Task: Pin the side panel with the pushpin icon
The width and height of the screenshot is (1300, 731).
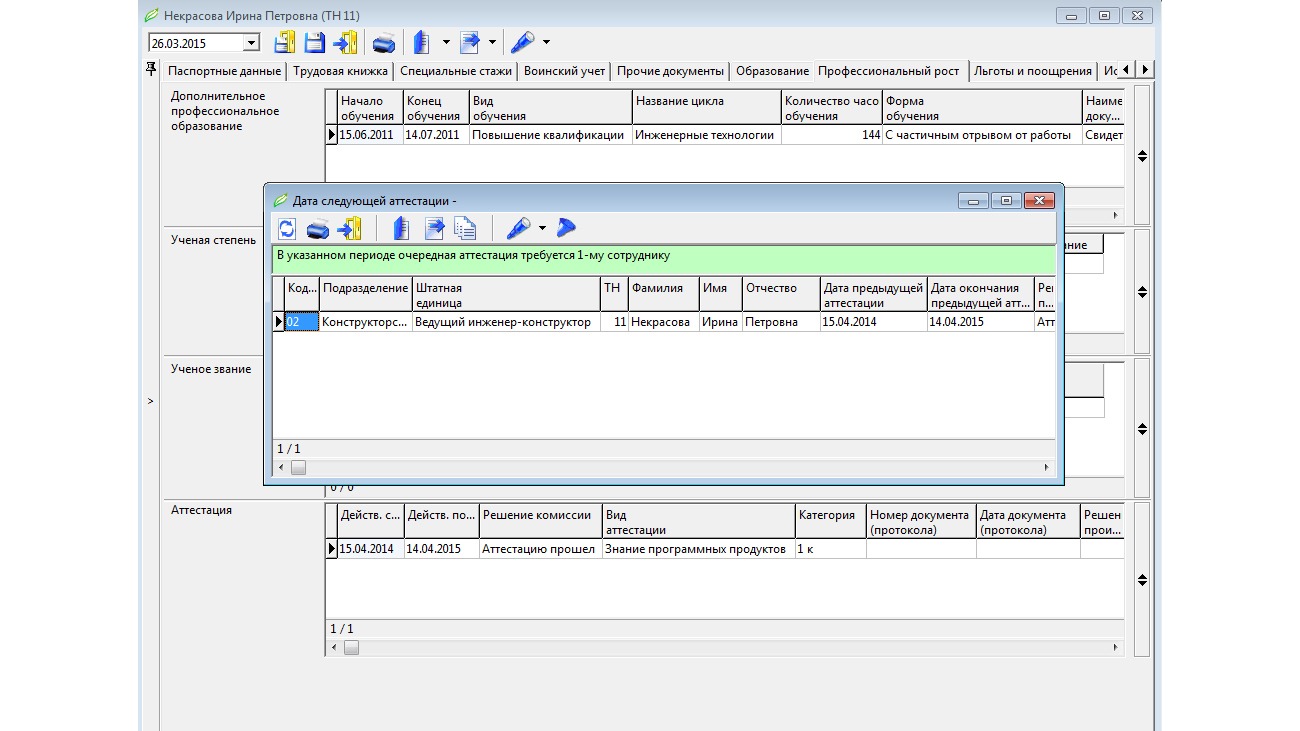Action: [152, 69]
